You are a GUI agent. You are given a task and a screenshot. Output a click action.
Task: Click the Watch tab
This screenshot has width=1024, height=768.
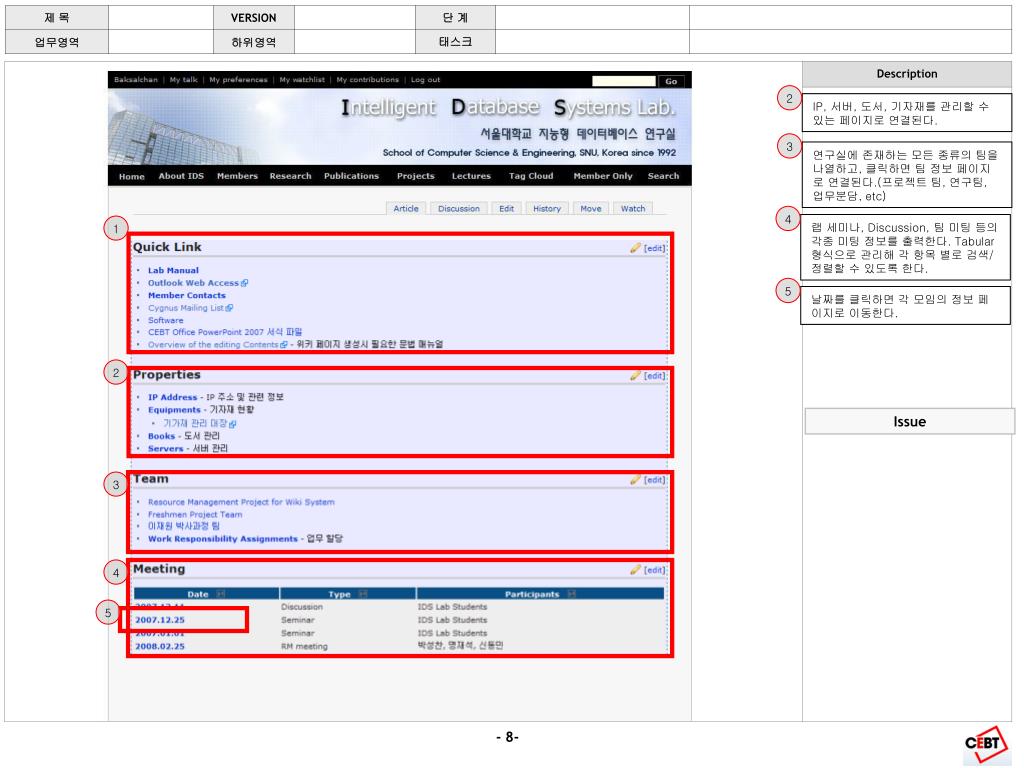tap(633, 208)
